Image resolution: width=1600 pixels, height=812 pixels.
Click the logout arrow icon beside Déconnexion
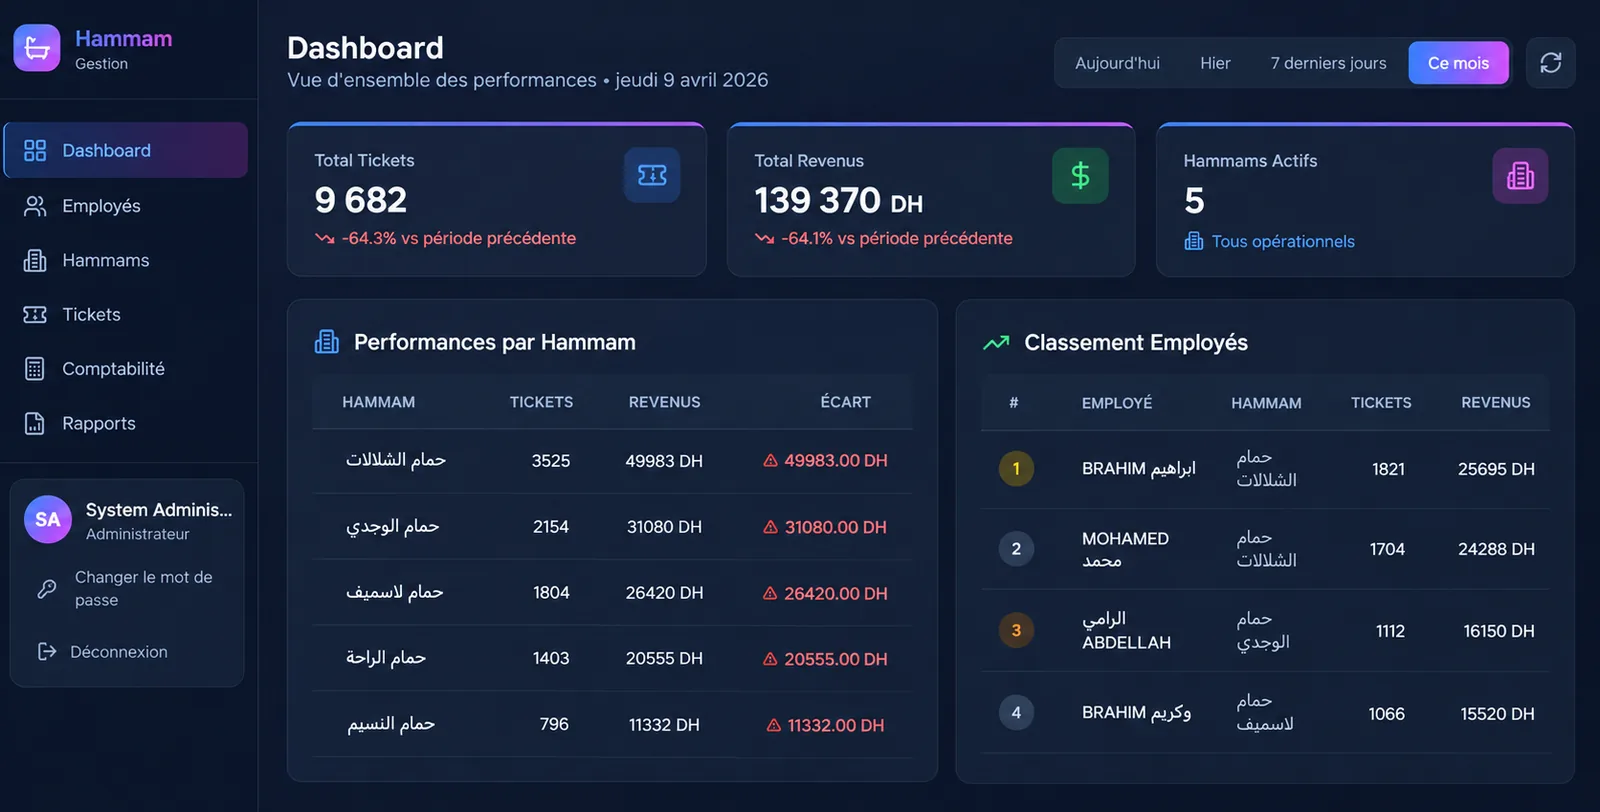coord(47,652)
